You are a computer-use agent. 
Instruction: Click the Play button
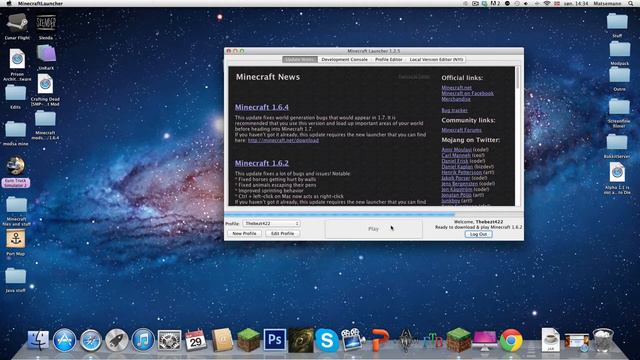click(x=373, y=229)
